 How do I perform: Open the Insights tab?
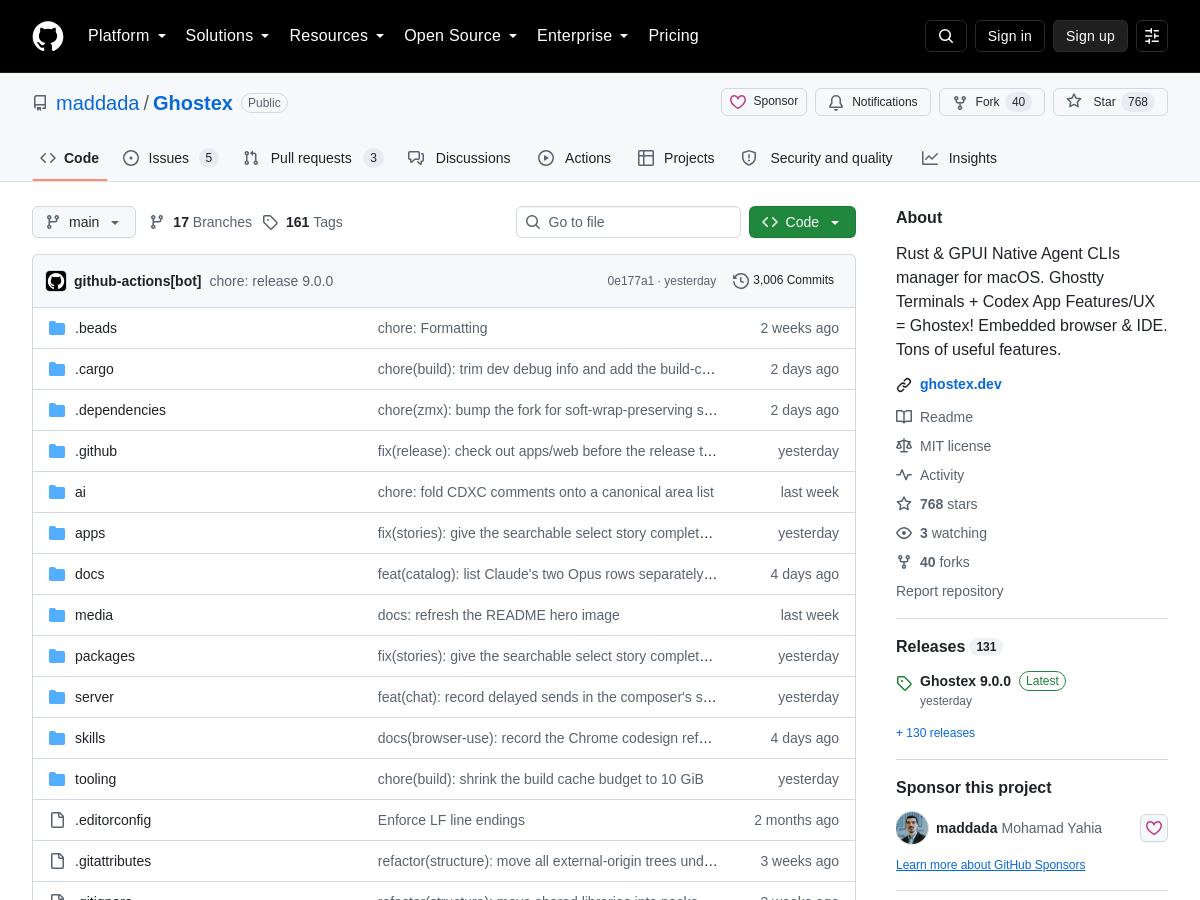959,158
